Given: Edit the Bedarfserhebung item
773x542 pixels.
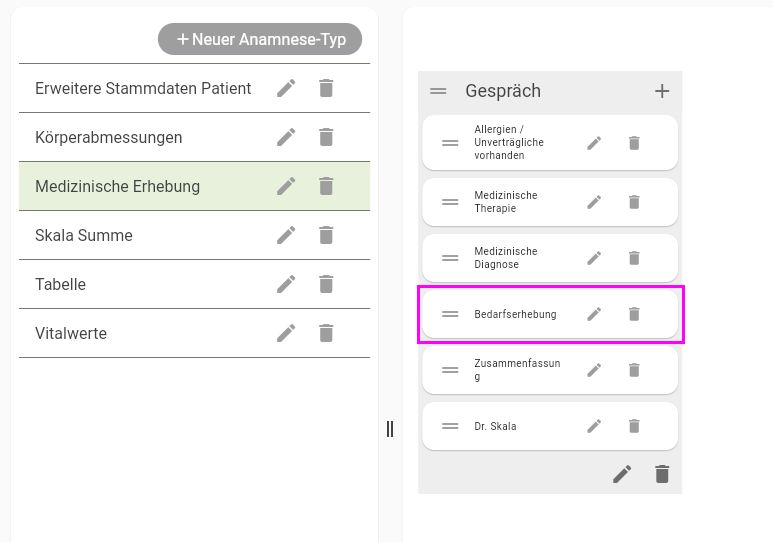Looking at the screenshot, I should tap(594, 314).
